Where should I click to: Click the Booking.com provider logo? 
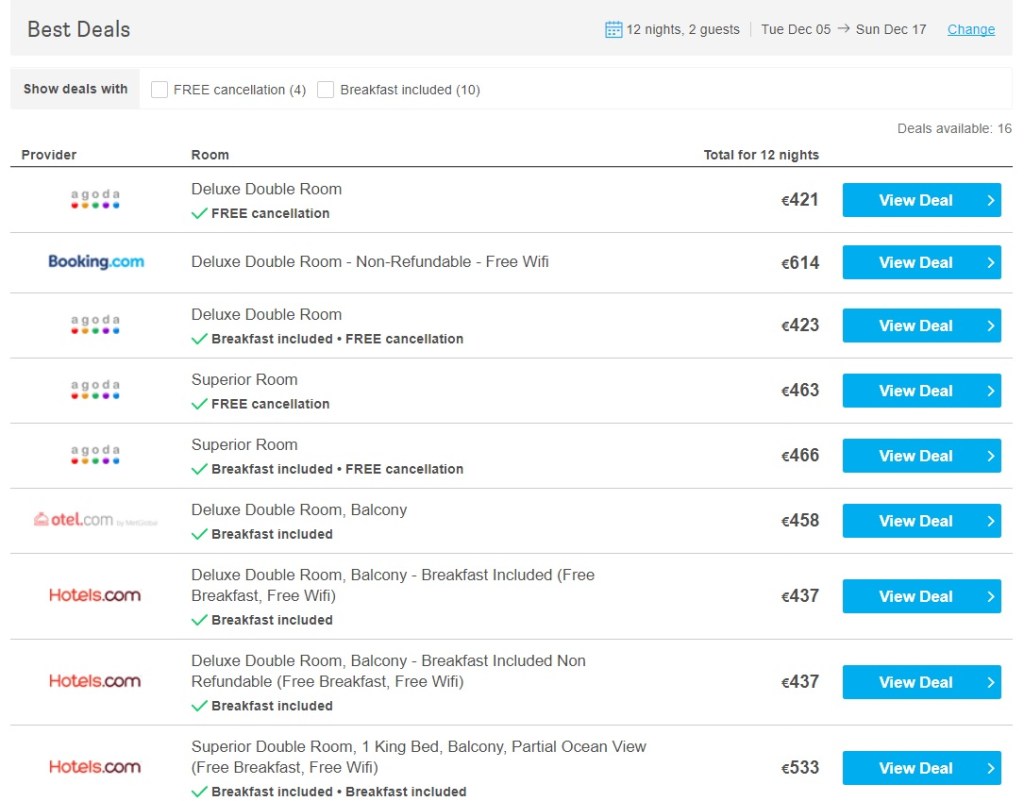(x=96, y=262)
